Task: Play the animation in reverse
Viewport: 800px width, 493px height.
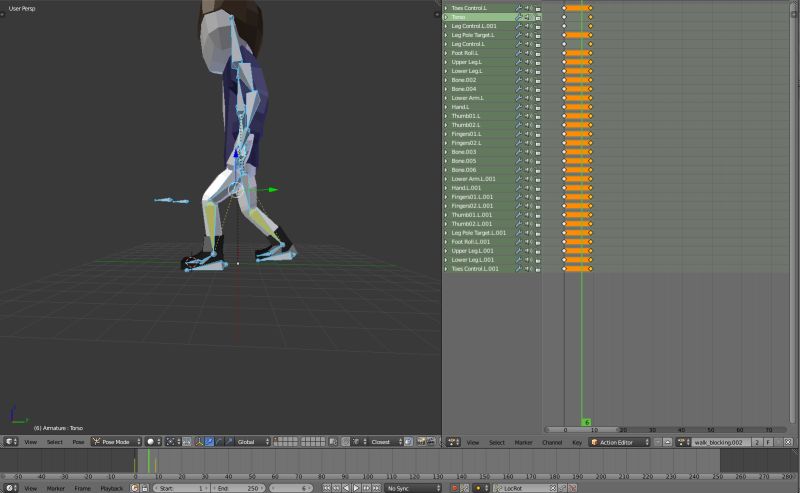Action: pyautogui.click(x=346, y=488)
